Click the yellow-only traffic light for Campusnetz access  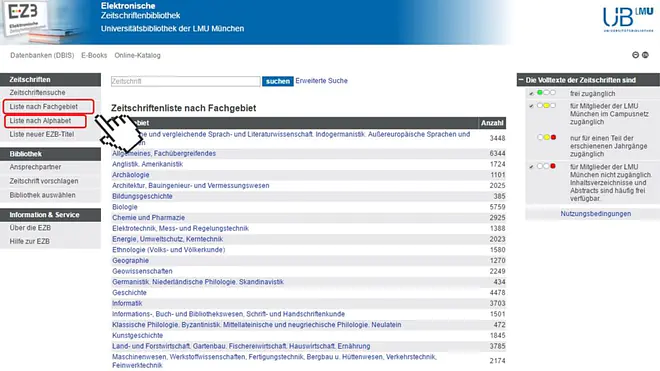[x=546, y=106]
